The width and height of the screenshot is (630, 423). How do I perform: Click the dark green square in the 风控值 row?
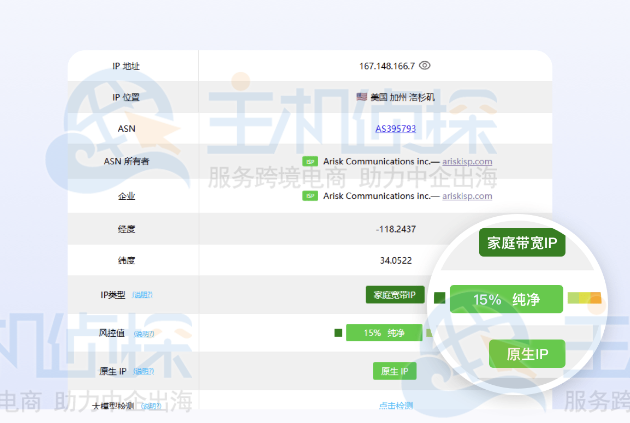pos(337,333)
